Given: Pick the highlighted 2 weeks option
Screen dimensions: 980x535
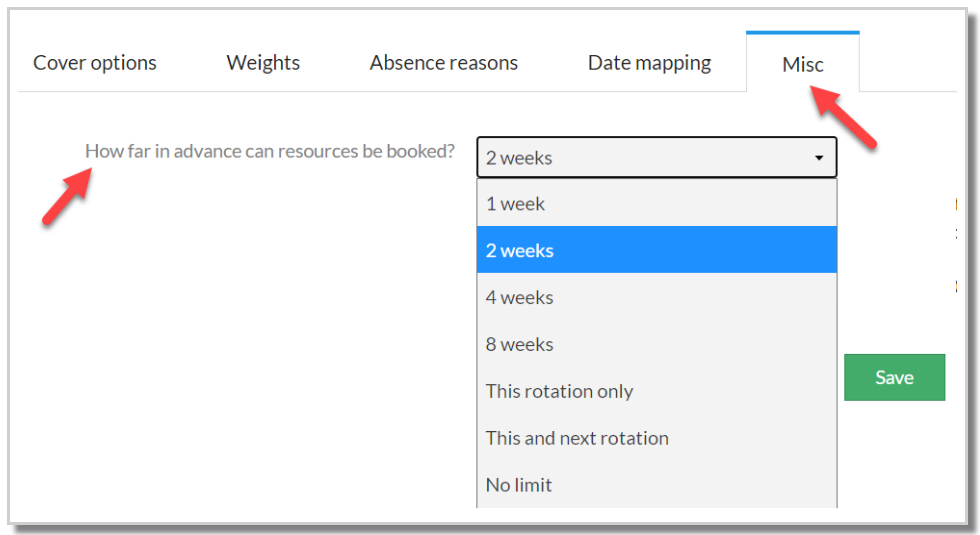Looking at the screenshot, I should pyautogui.click(x=656, y=250).
